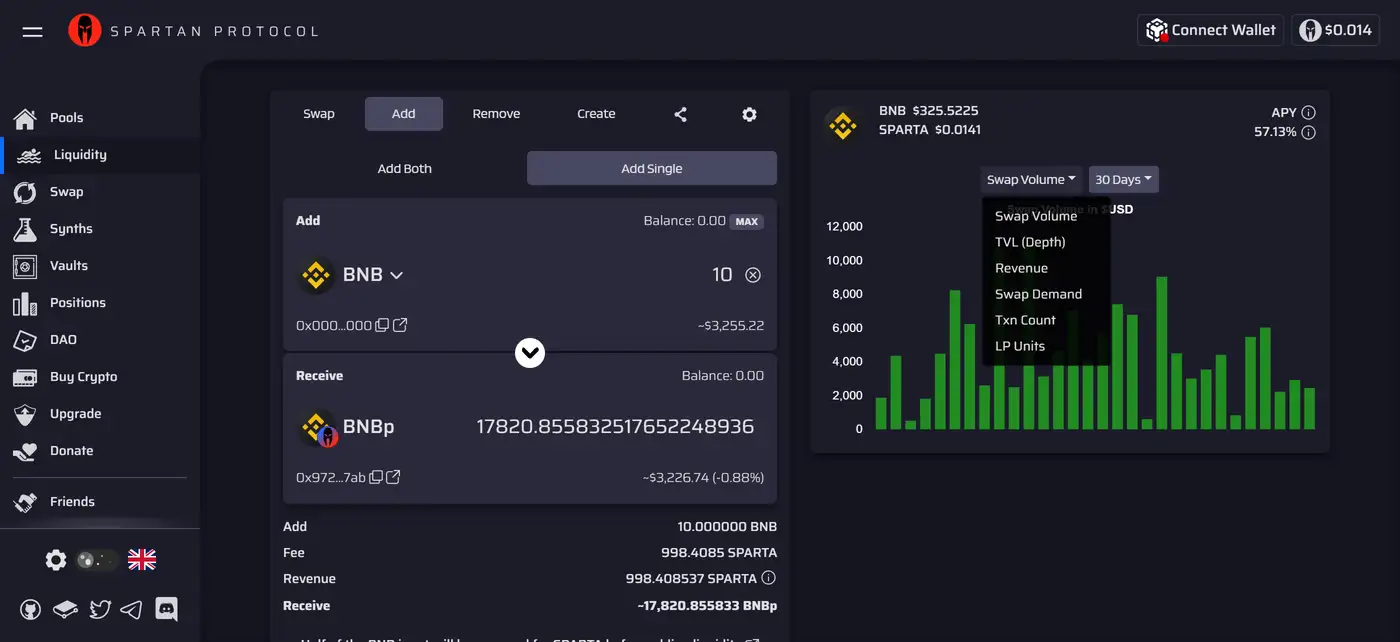This screenshot has height=642, width=1400.
Task: Open BNBp address in explorer
Action: pyautogui.click(x=393, y=477)
